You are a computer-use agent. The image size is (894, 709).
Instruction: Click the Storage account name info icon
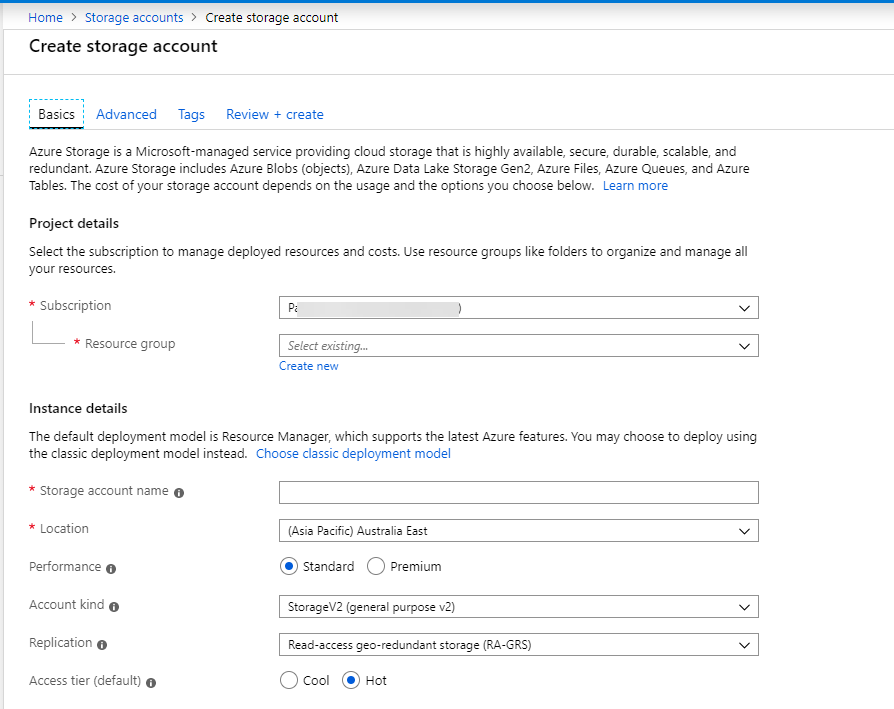[x=179, y=493]
